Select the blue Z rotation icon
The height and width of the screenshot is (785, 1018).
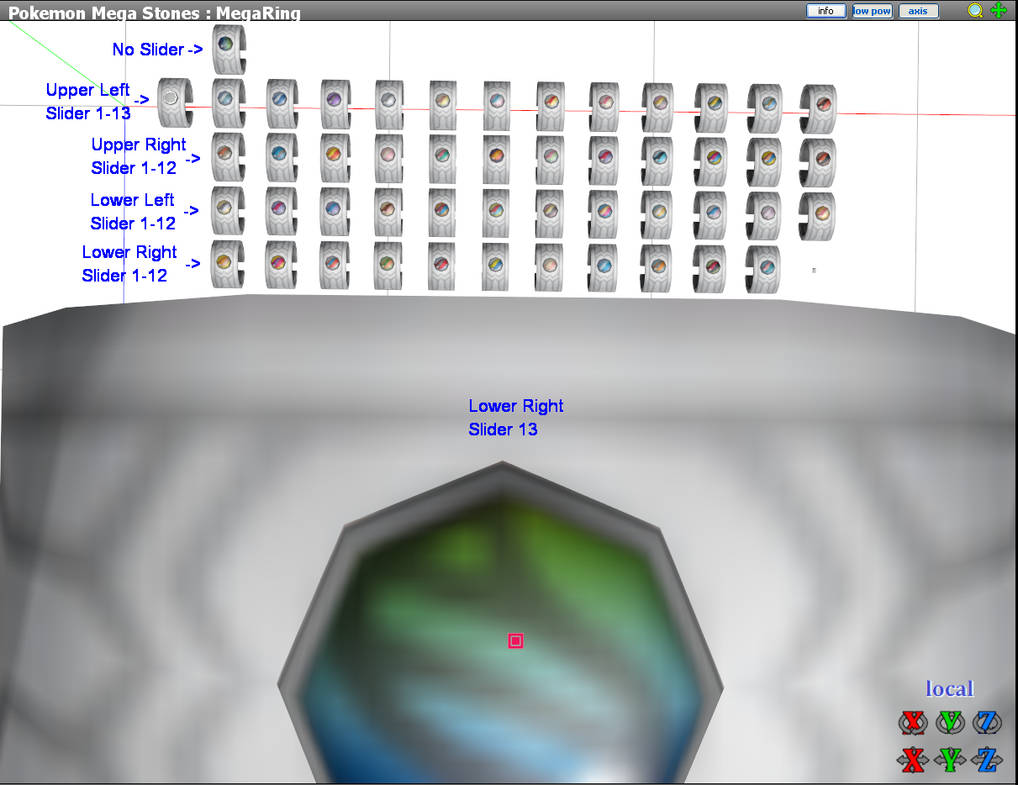coord(987,722)
